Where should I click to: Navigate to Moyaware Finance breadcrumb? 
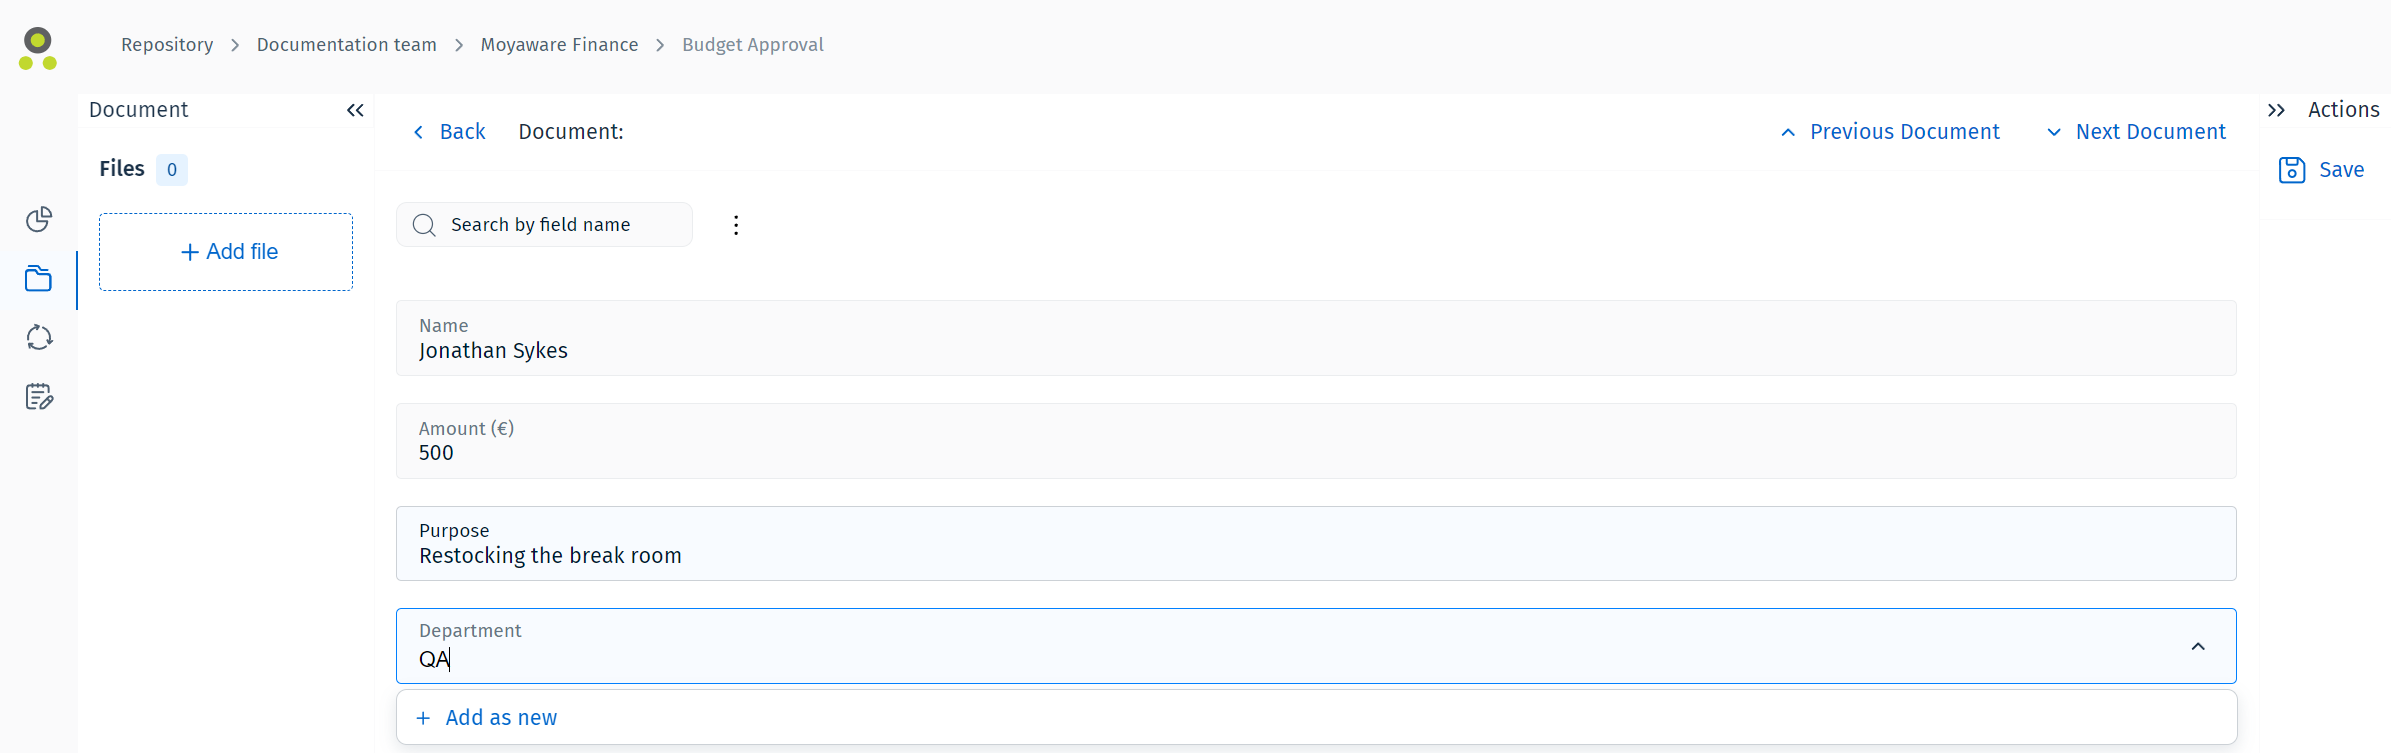pos(559,45)
